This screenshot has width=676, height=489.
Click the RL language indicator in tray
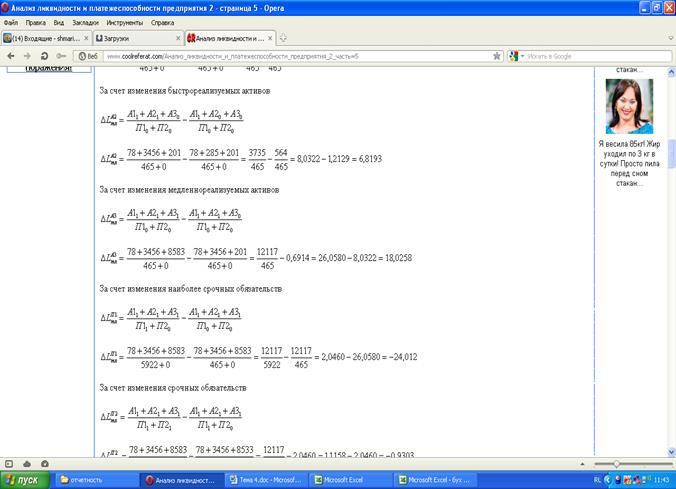click(597, 480)
